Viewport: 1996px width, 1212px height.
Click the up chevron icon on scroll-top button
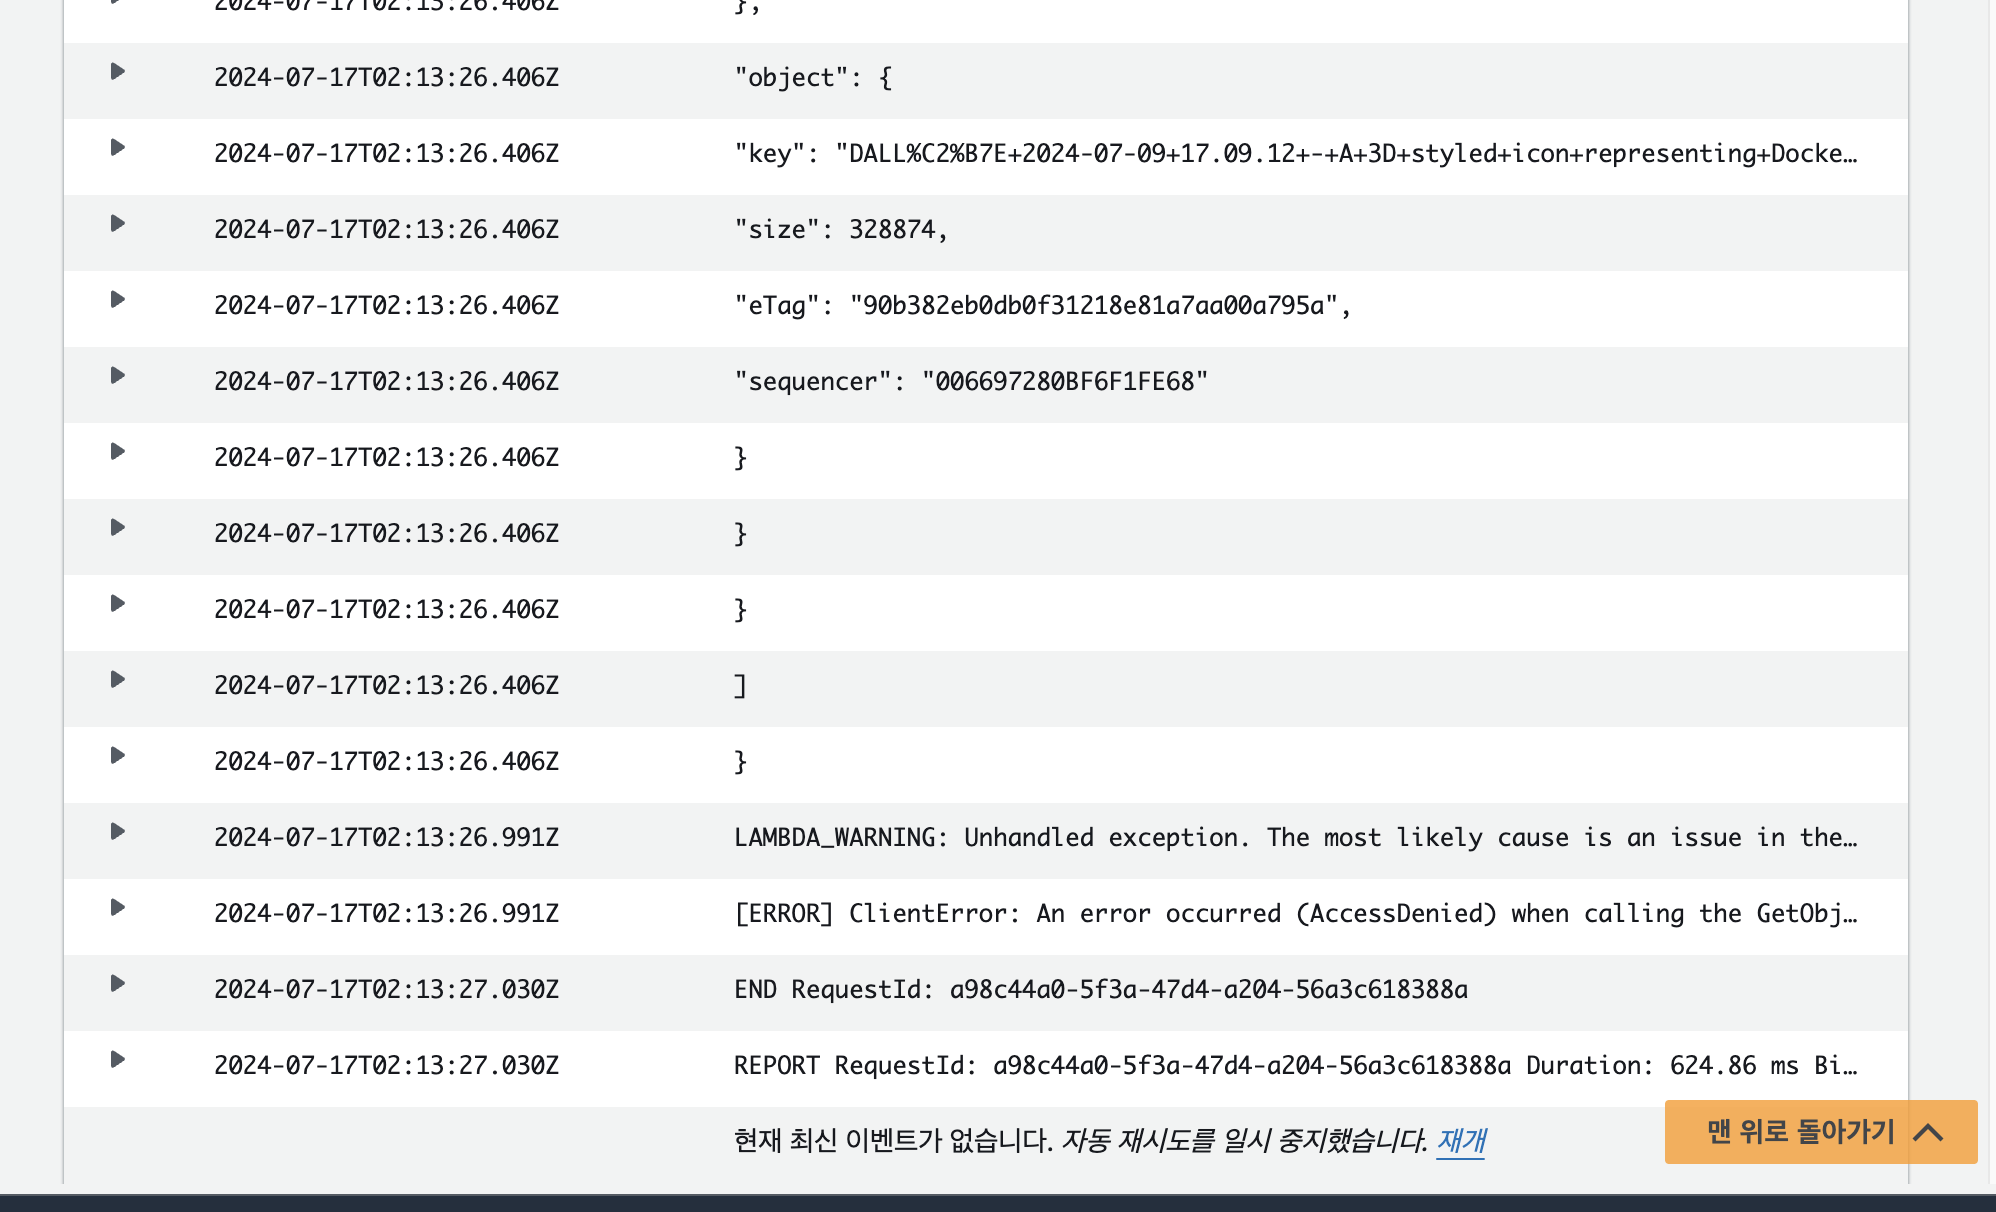[x=1928, y=1132]
